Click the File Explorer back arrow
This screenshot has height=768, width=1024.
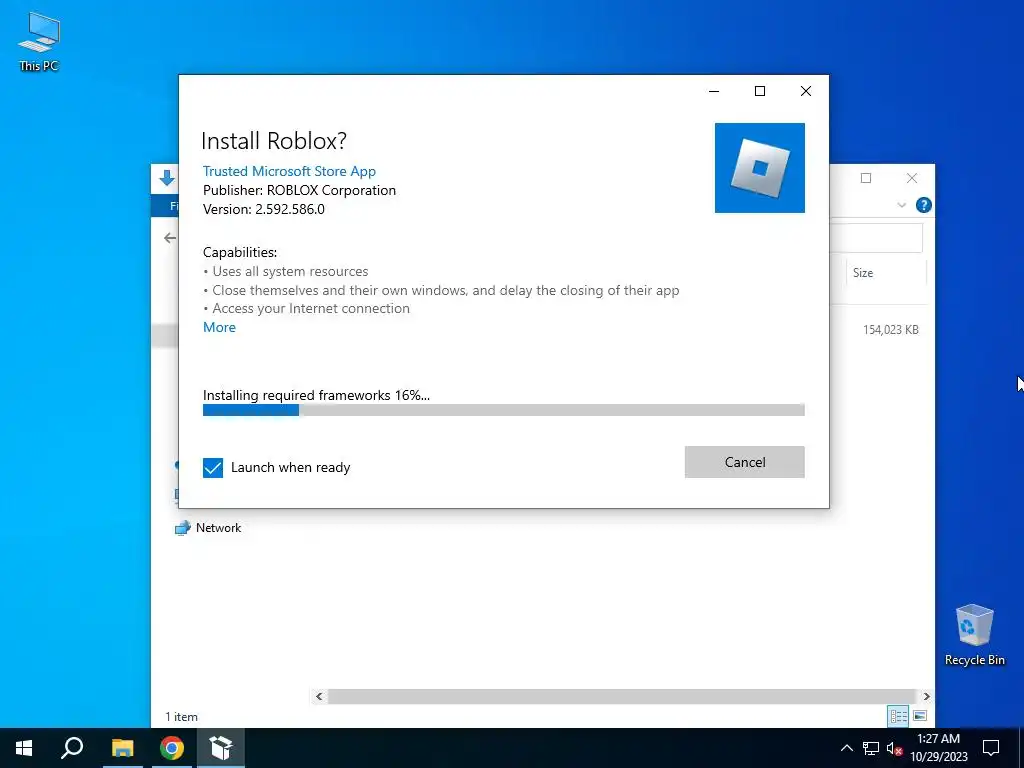click(x=170, y=238)
